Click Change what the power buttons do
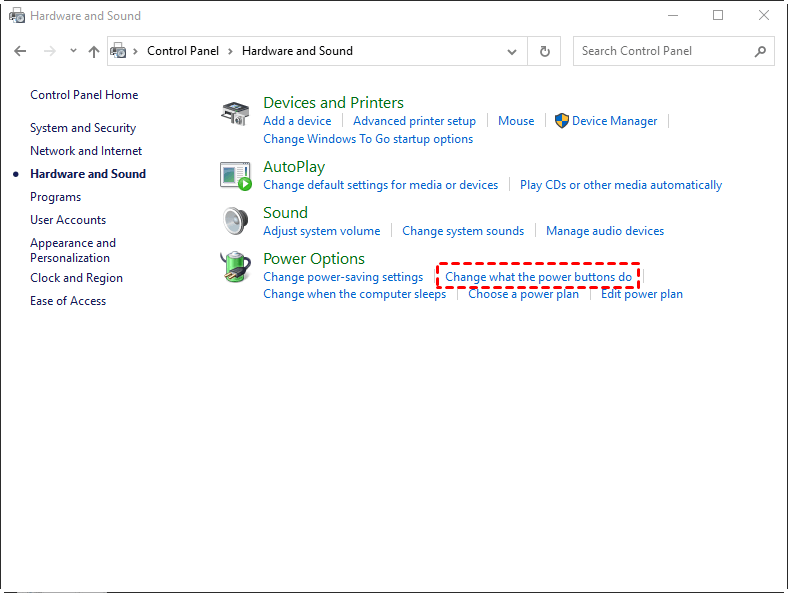Image resolution: width=788 pixels, height=593 pixels. (538, 277)
